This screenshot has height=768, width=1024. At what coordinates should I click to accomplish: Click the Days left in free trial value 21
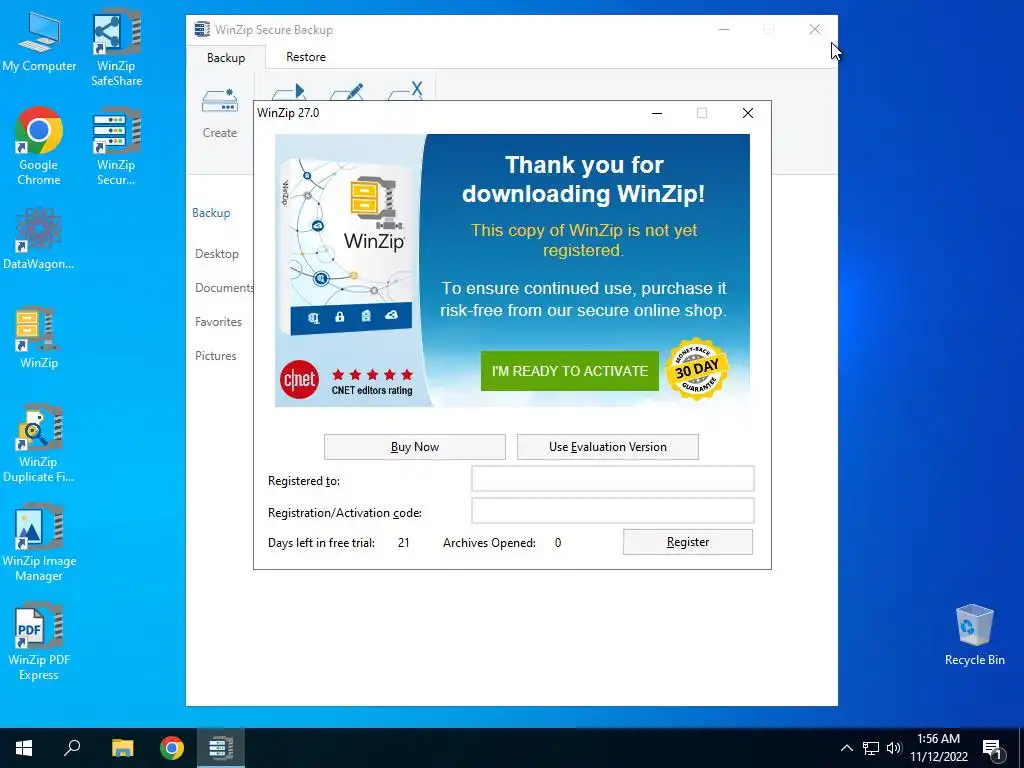(x=404, y=543)
